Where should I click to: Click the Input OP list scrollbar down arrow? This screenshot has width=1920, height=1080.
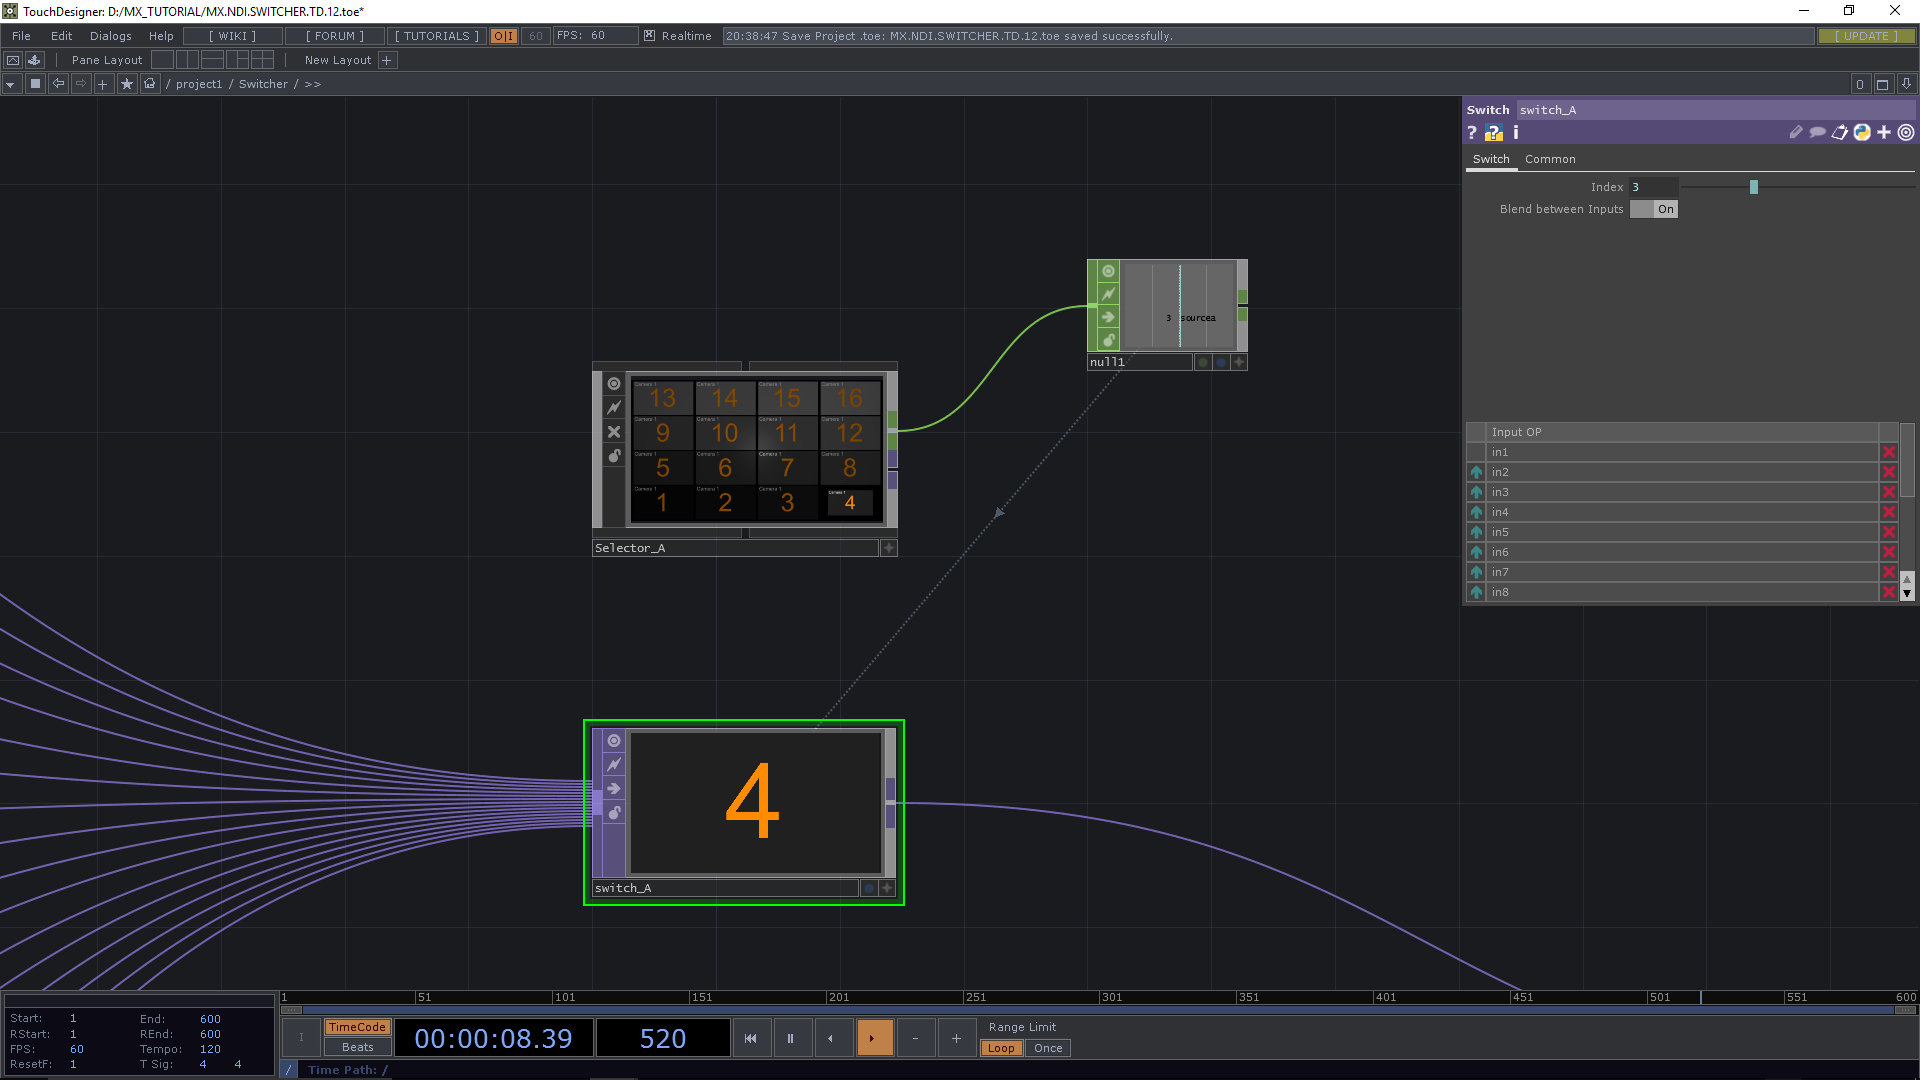coord(1907,594)
